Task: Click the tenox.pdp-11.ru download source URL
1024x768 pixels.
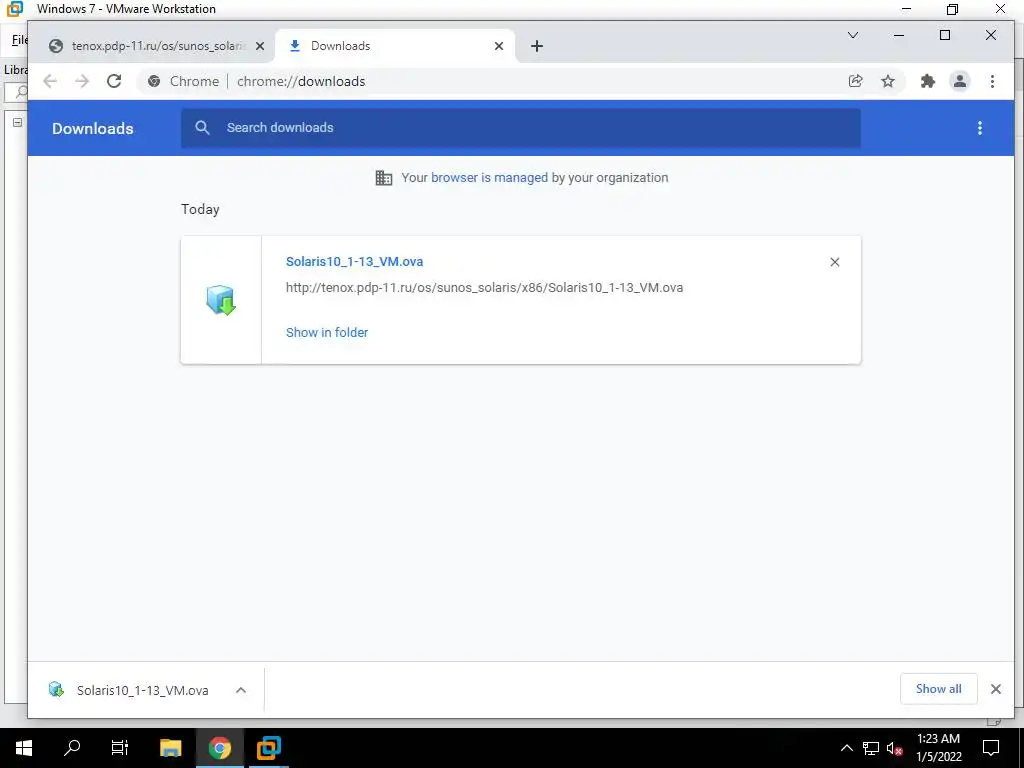Action: click(485, 287)
